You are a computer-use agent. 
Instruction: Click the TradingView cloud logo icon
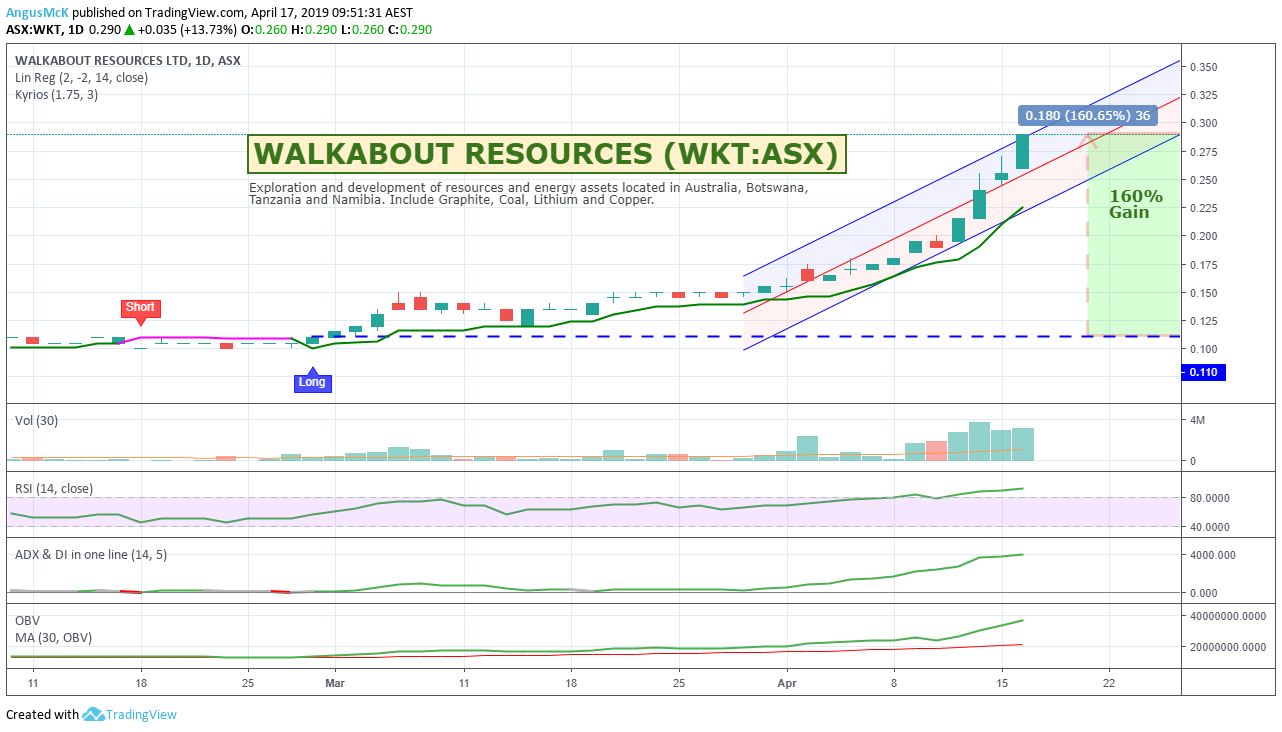[x=94, y=714]
